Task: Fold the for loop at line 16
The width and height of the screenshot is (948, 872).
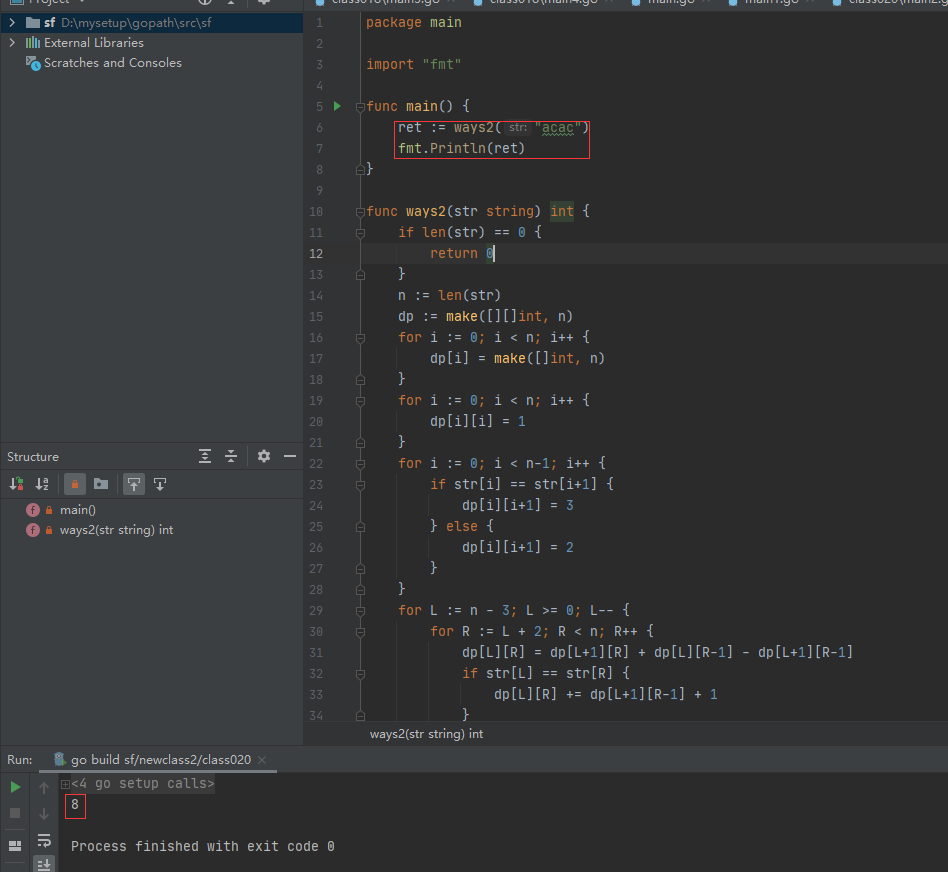Action: coord(360,338)
